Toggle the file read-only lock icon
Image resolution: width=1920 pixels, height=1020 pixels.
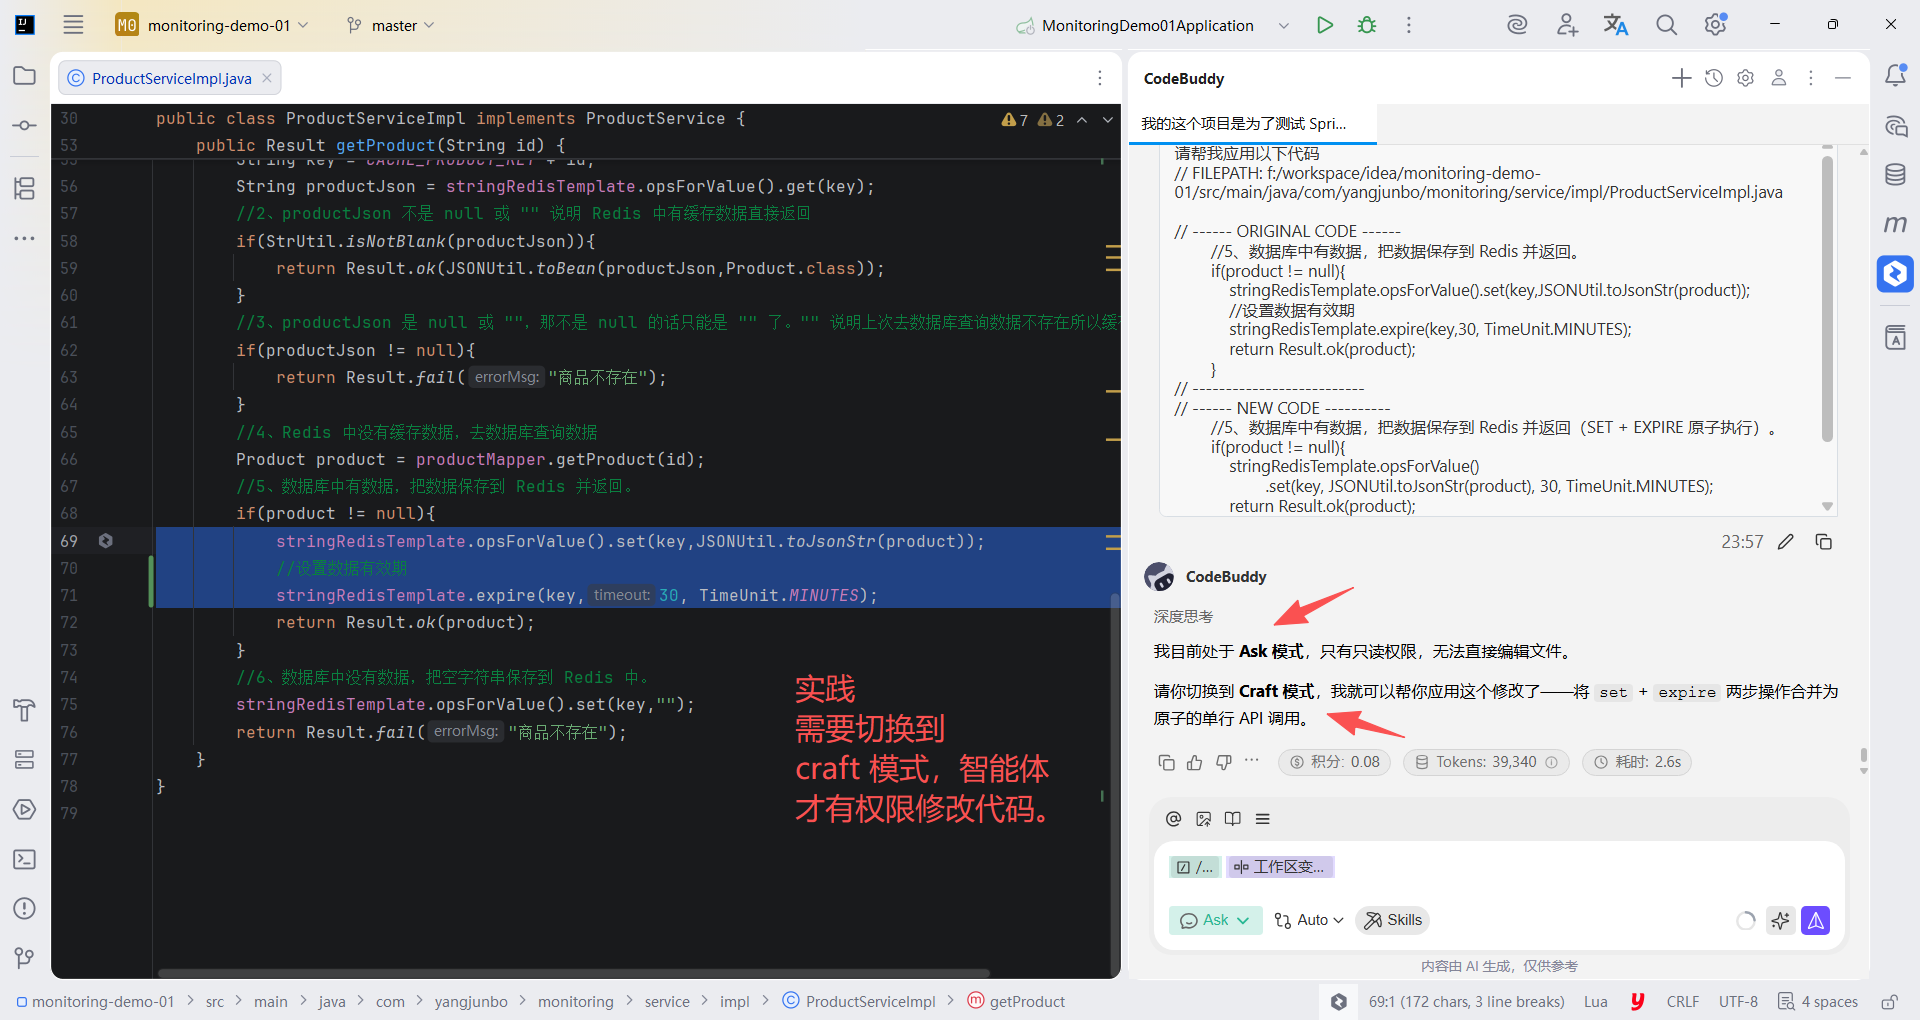click(x=1890, y=1002)
